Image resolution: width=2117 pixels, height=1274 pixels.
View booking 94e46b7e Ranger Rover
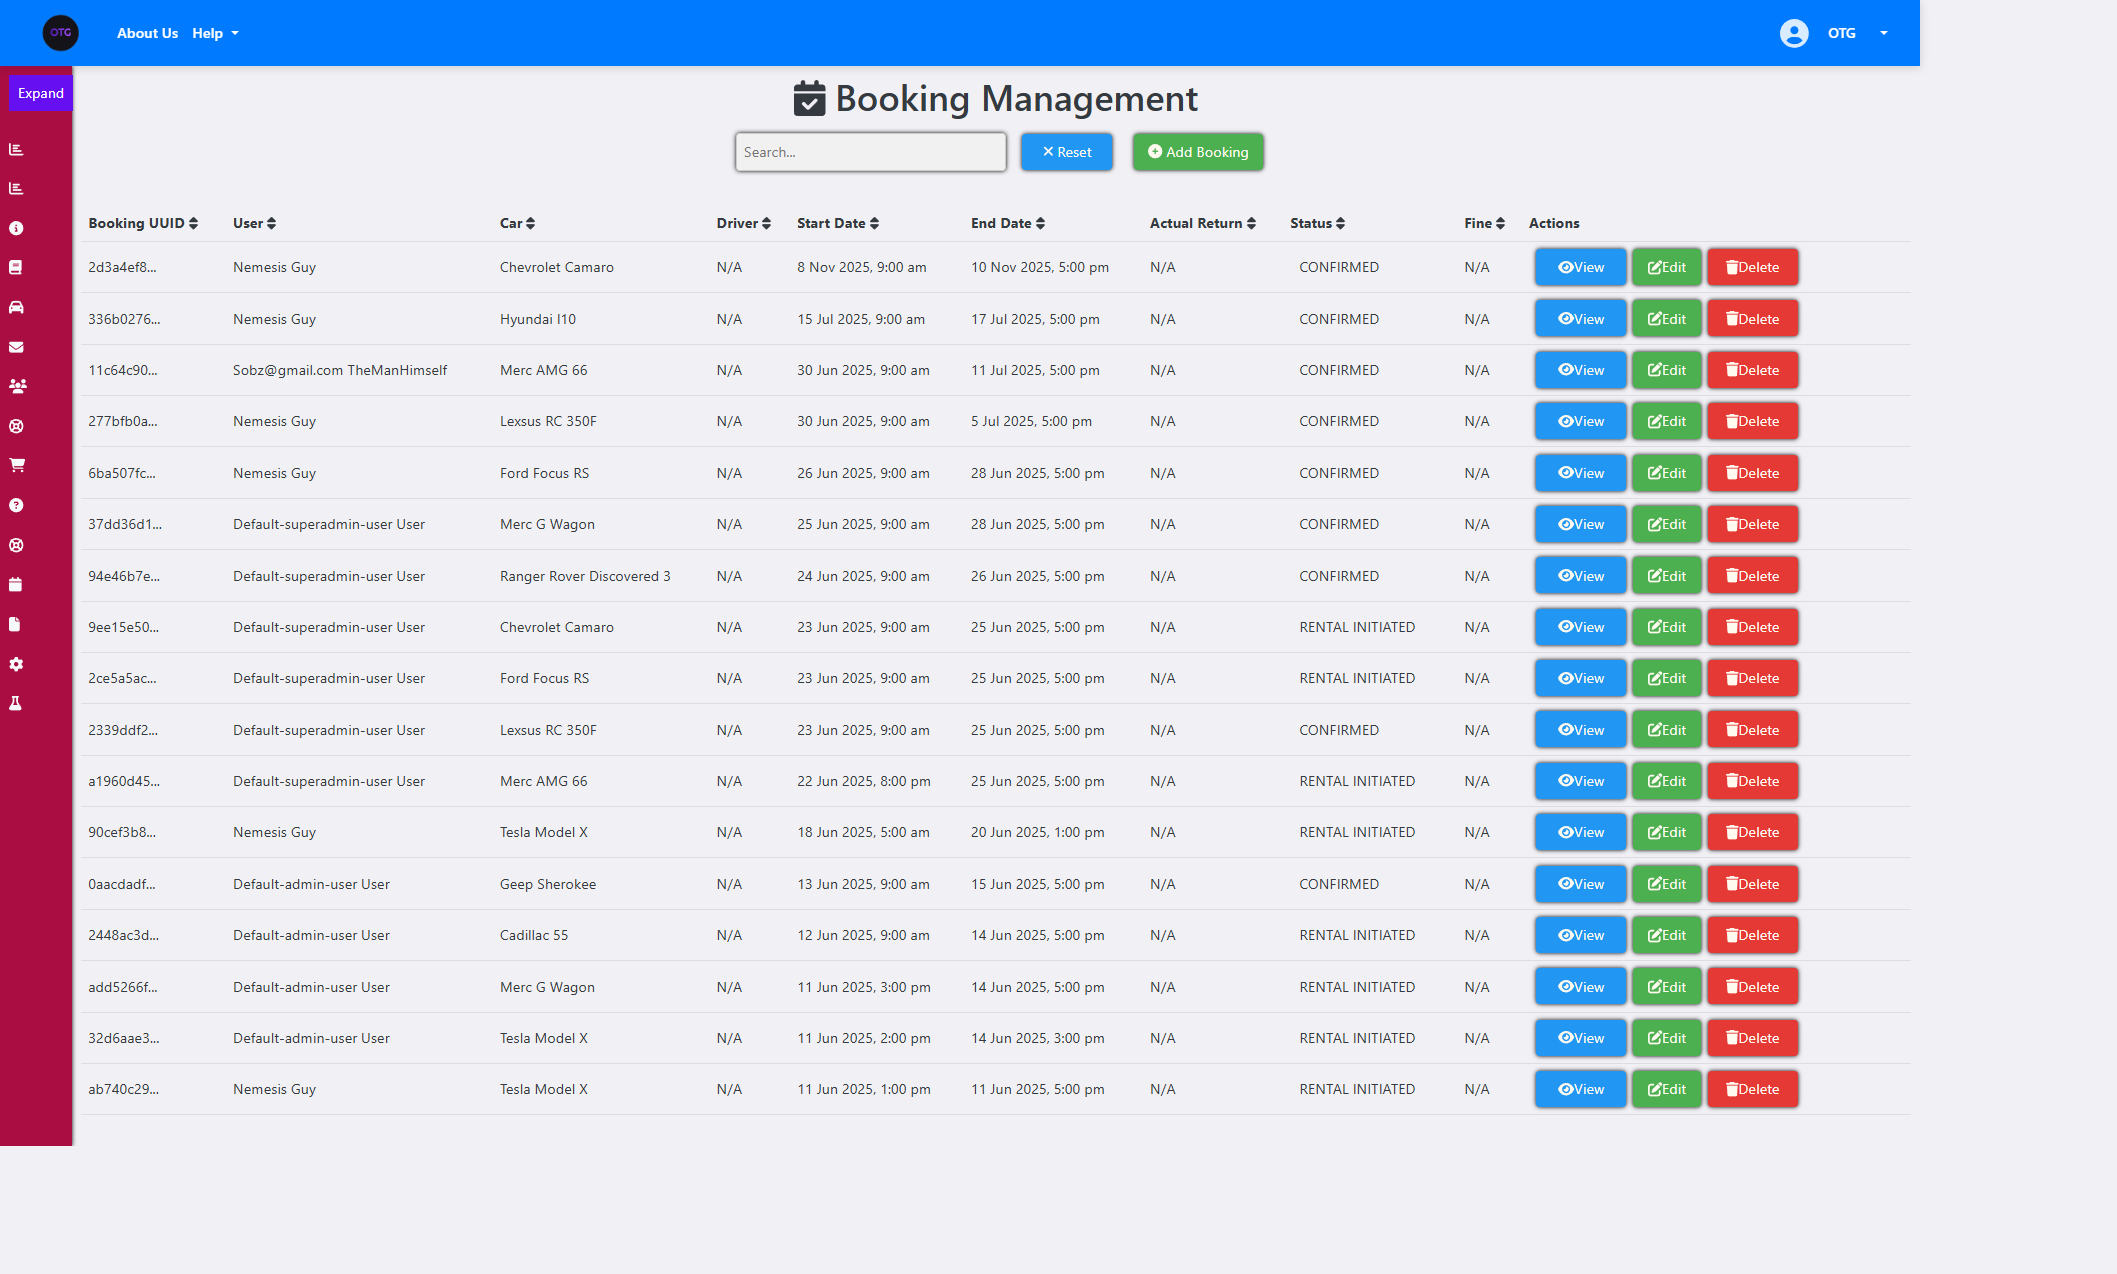coord(1581,576)
